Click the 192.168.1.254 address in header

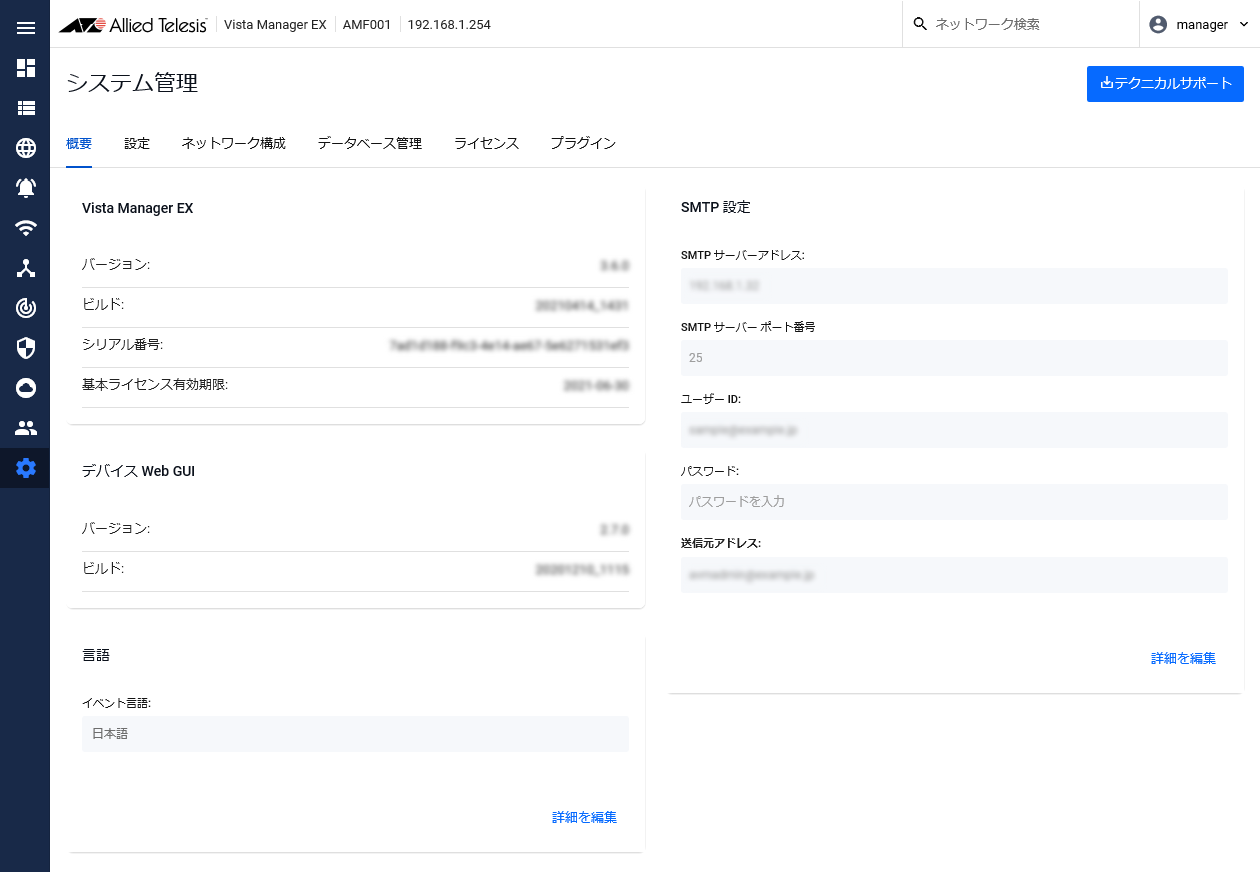(449, 25)
